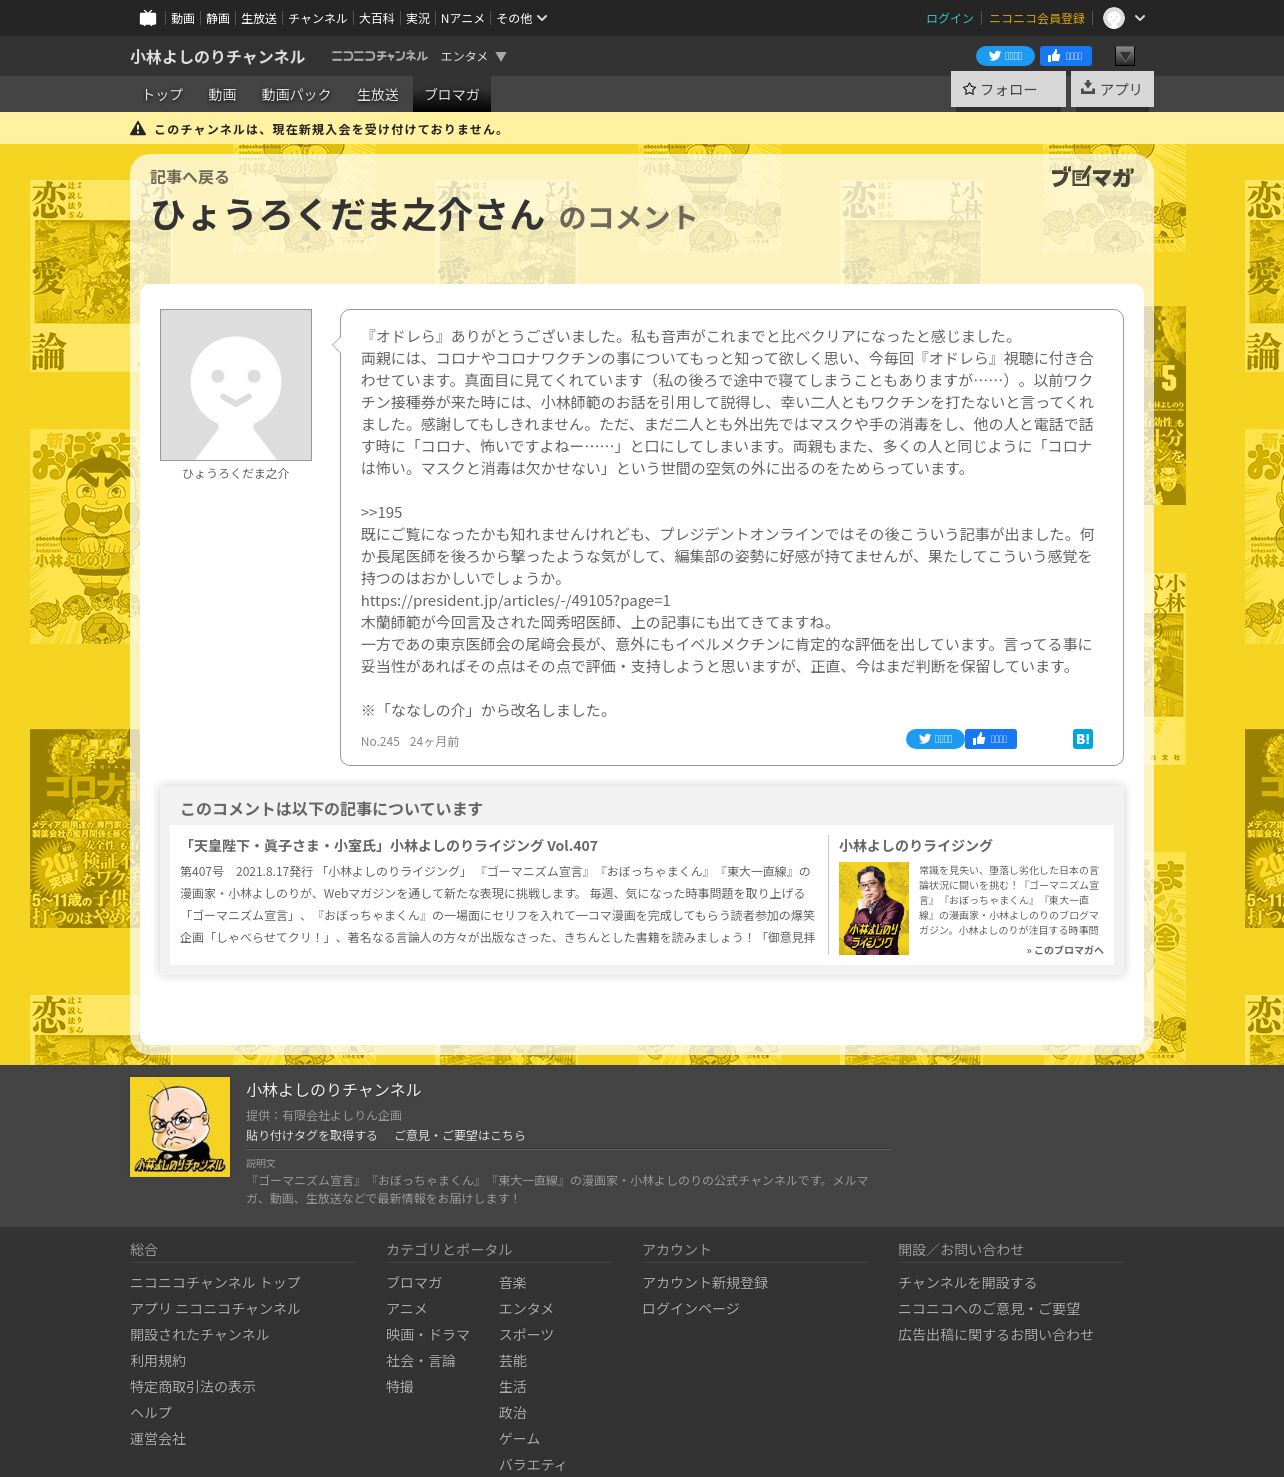Expand the account menu chevron
1284x1477 pixels.
tap(1140, 18)
